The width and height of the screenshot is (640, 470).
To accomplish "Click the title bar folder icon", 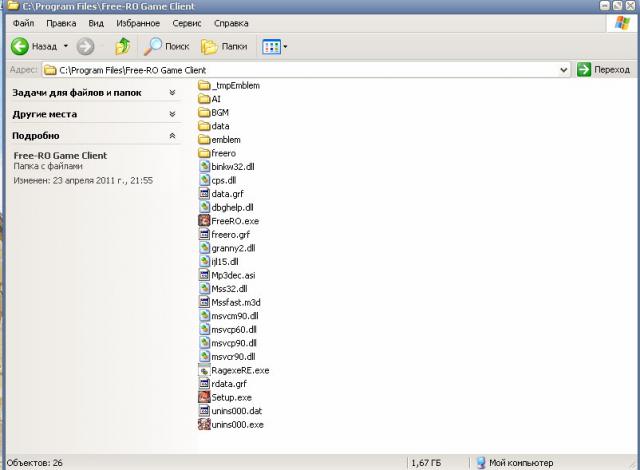I will point(13,6).
